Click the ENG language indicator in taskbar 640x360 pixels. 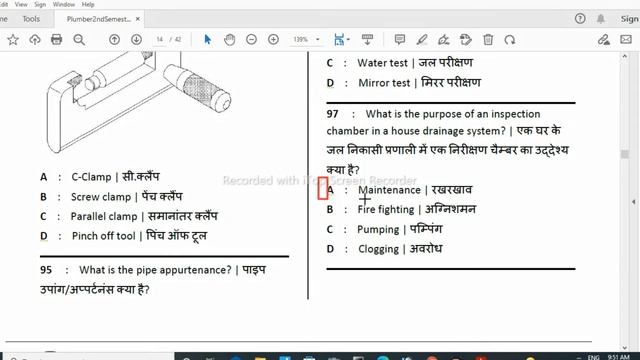click(593, 357)
